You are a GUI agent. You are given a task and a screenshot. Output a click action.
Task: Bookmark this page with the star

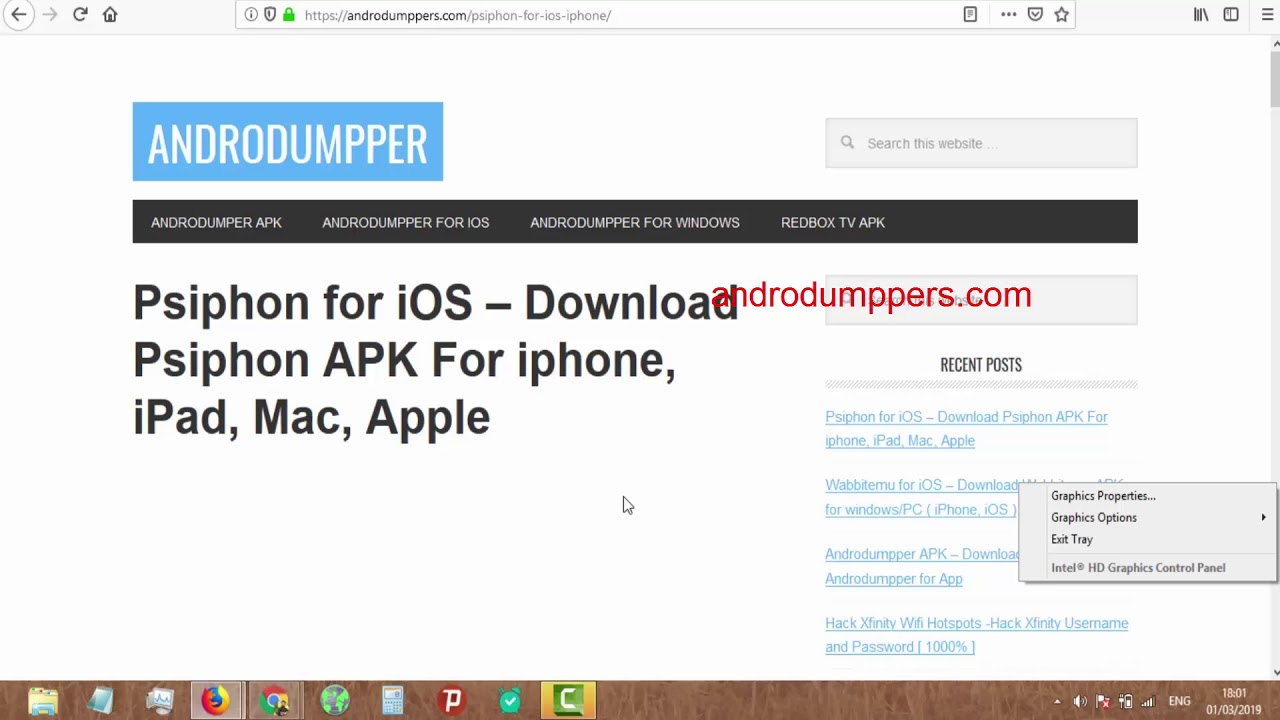1061,15
